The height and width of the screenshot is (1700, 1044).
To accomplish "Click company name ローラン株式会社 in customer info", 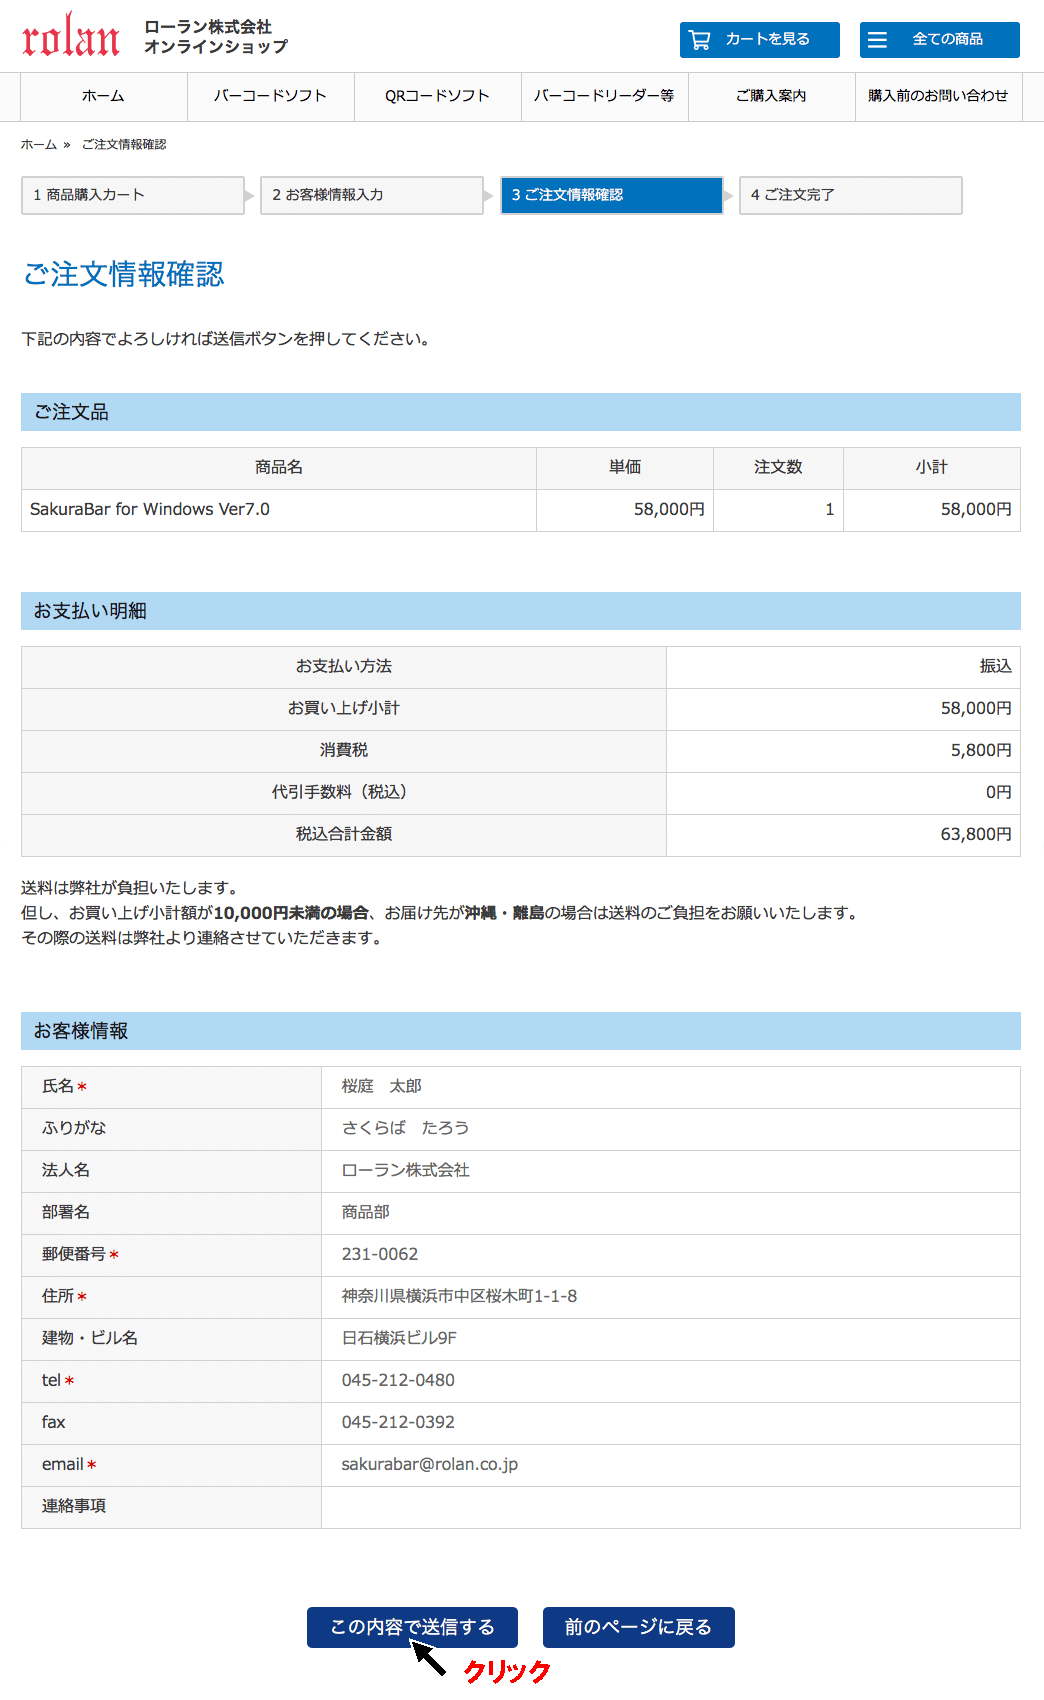I will pos(406,1170).
